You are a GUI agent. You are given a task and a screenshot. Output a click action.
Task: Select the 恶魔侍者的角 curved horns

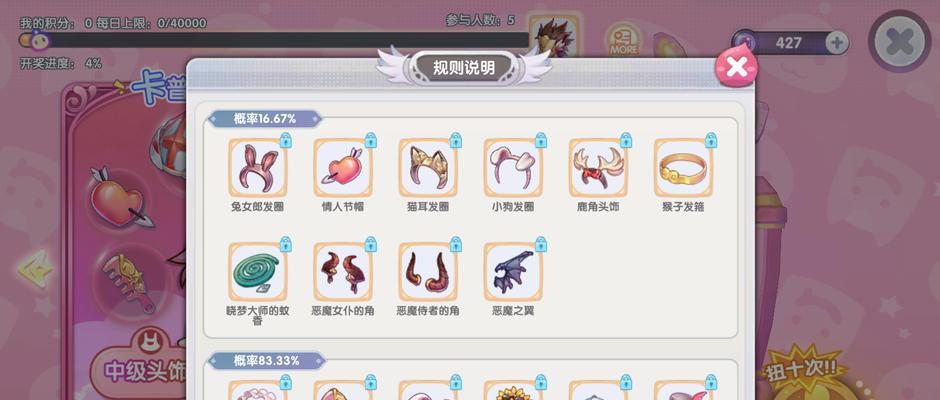pyautogui.click(x=427, y=272)
